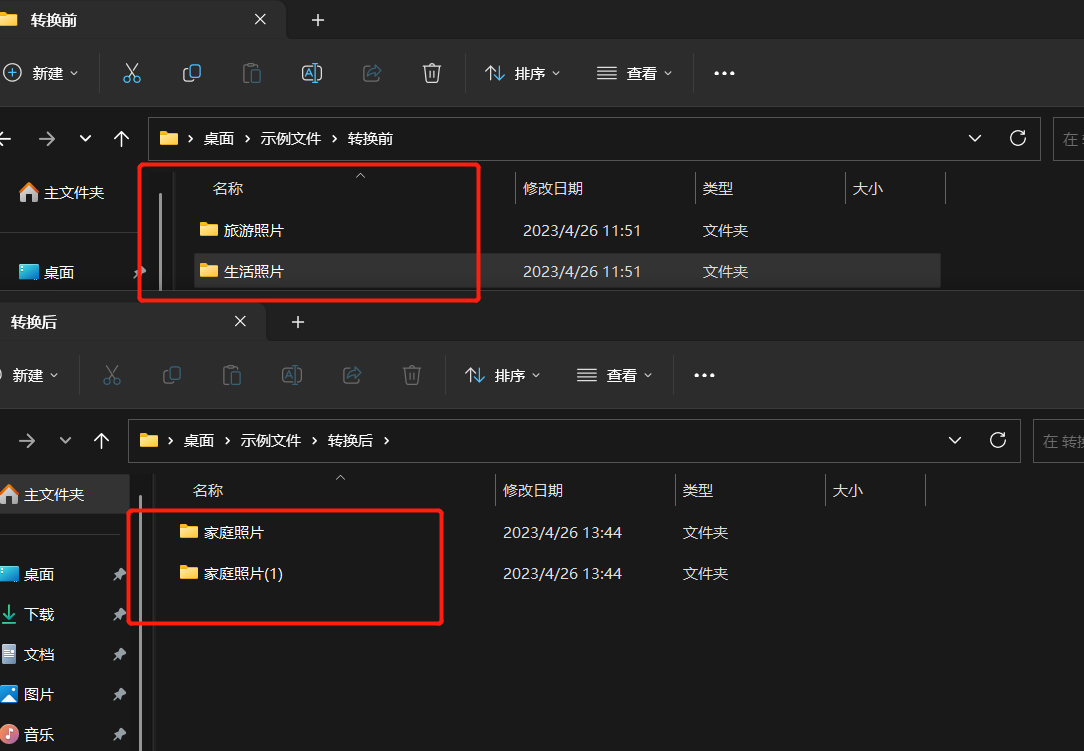The height and width of the screenshot is (751, 1084).
Task: Open the See more menu with three dots
Action: click(724, 72)
